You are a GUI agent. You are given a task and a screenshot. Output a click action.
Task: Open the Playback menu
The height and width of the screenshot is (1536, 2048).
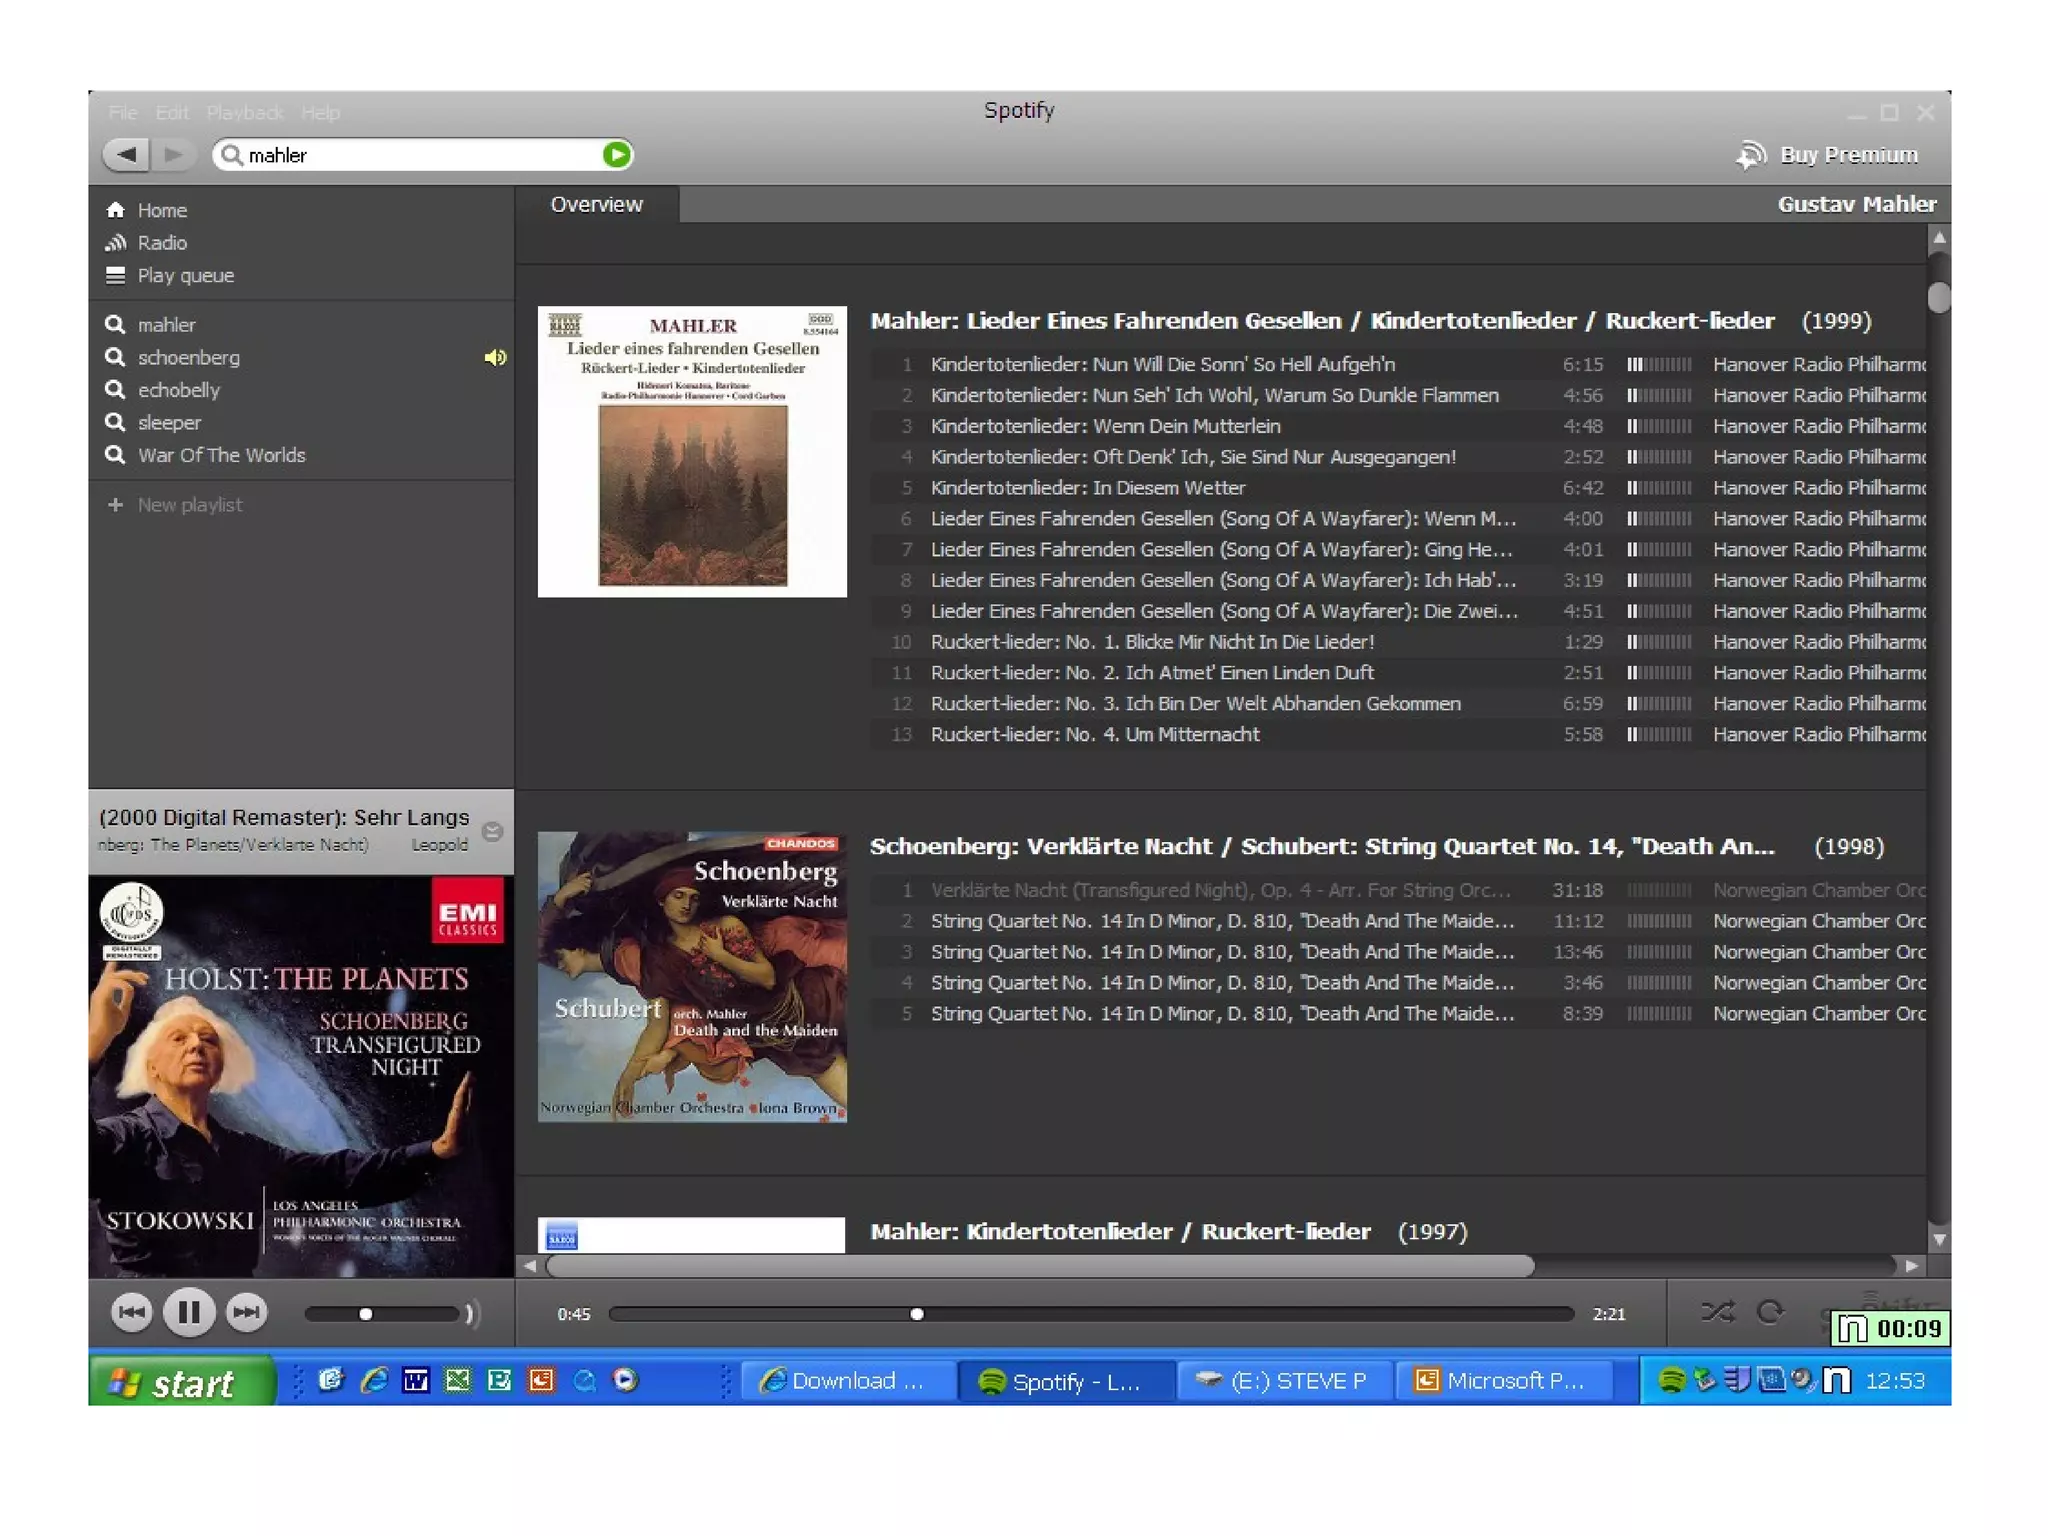click(x=244, y=113)
